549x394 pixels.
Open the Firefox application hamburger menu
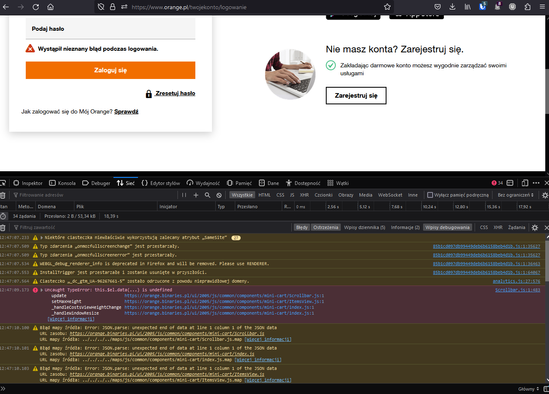coord(542,7)
